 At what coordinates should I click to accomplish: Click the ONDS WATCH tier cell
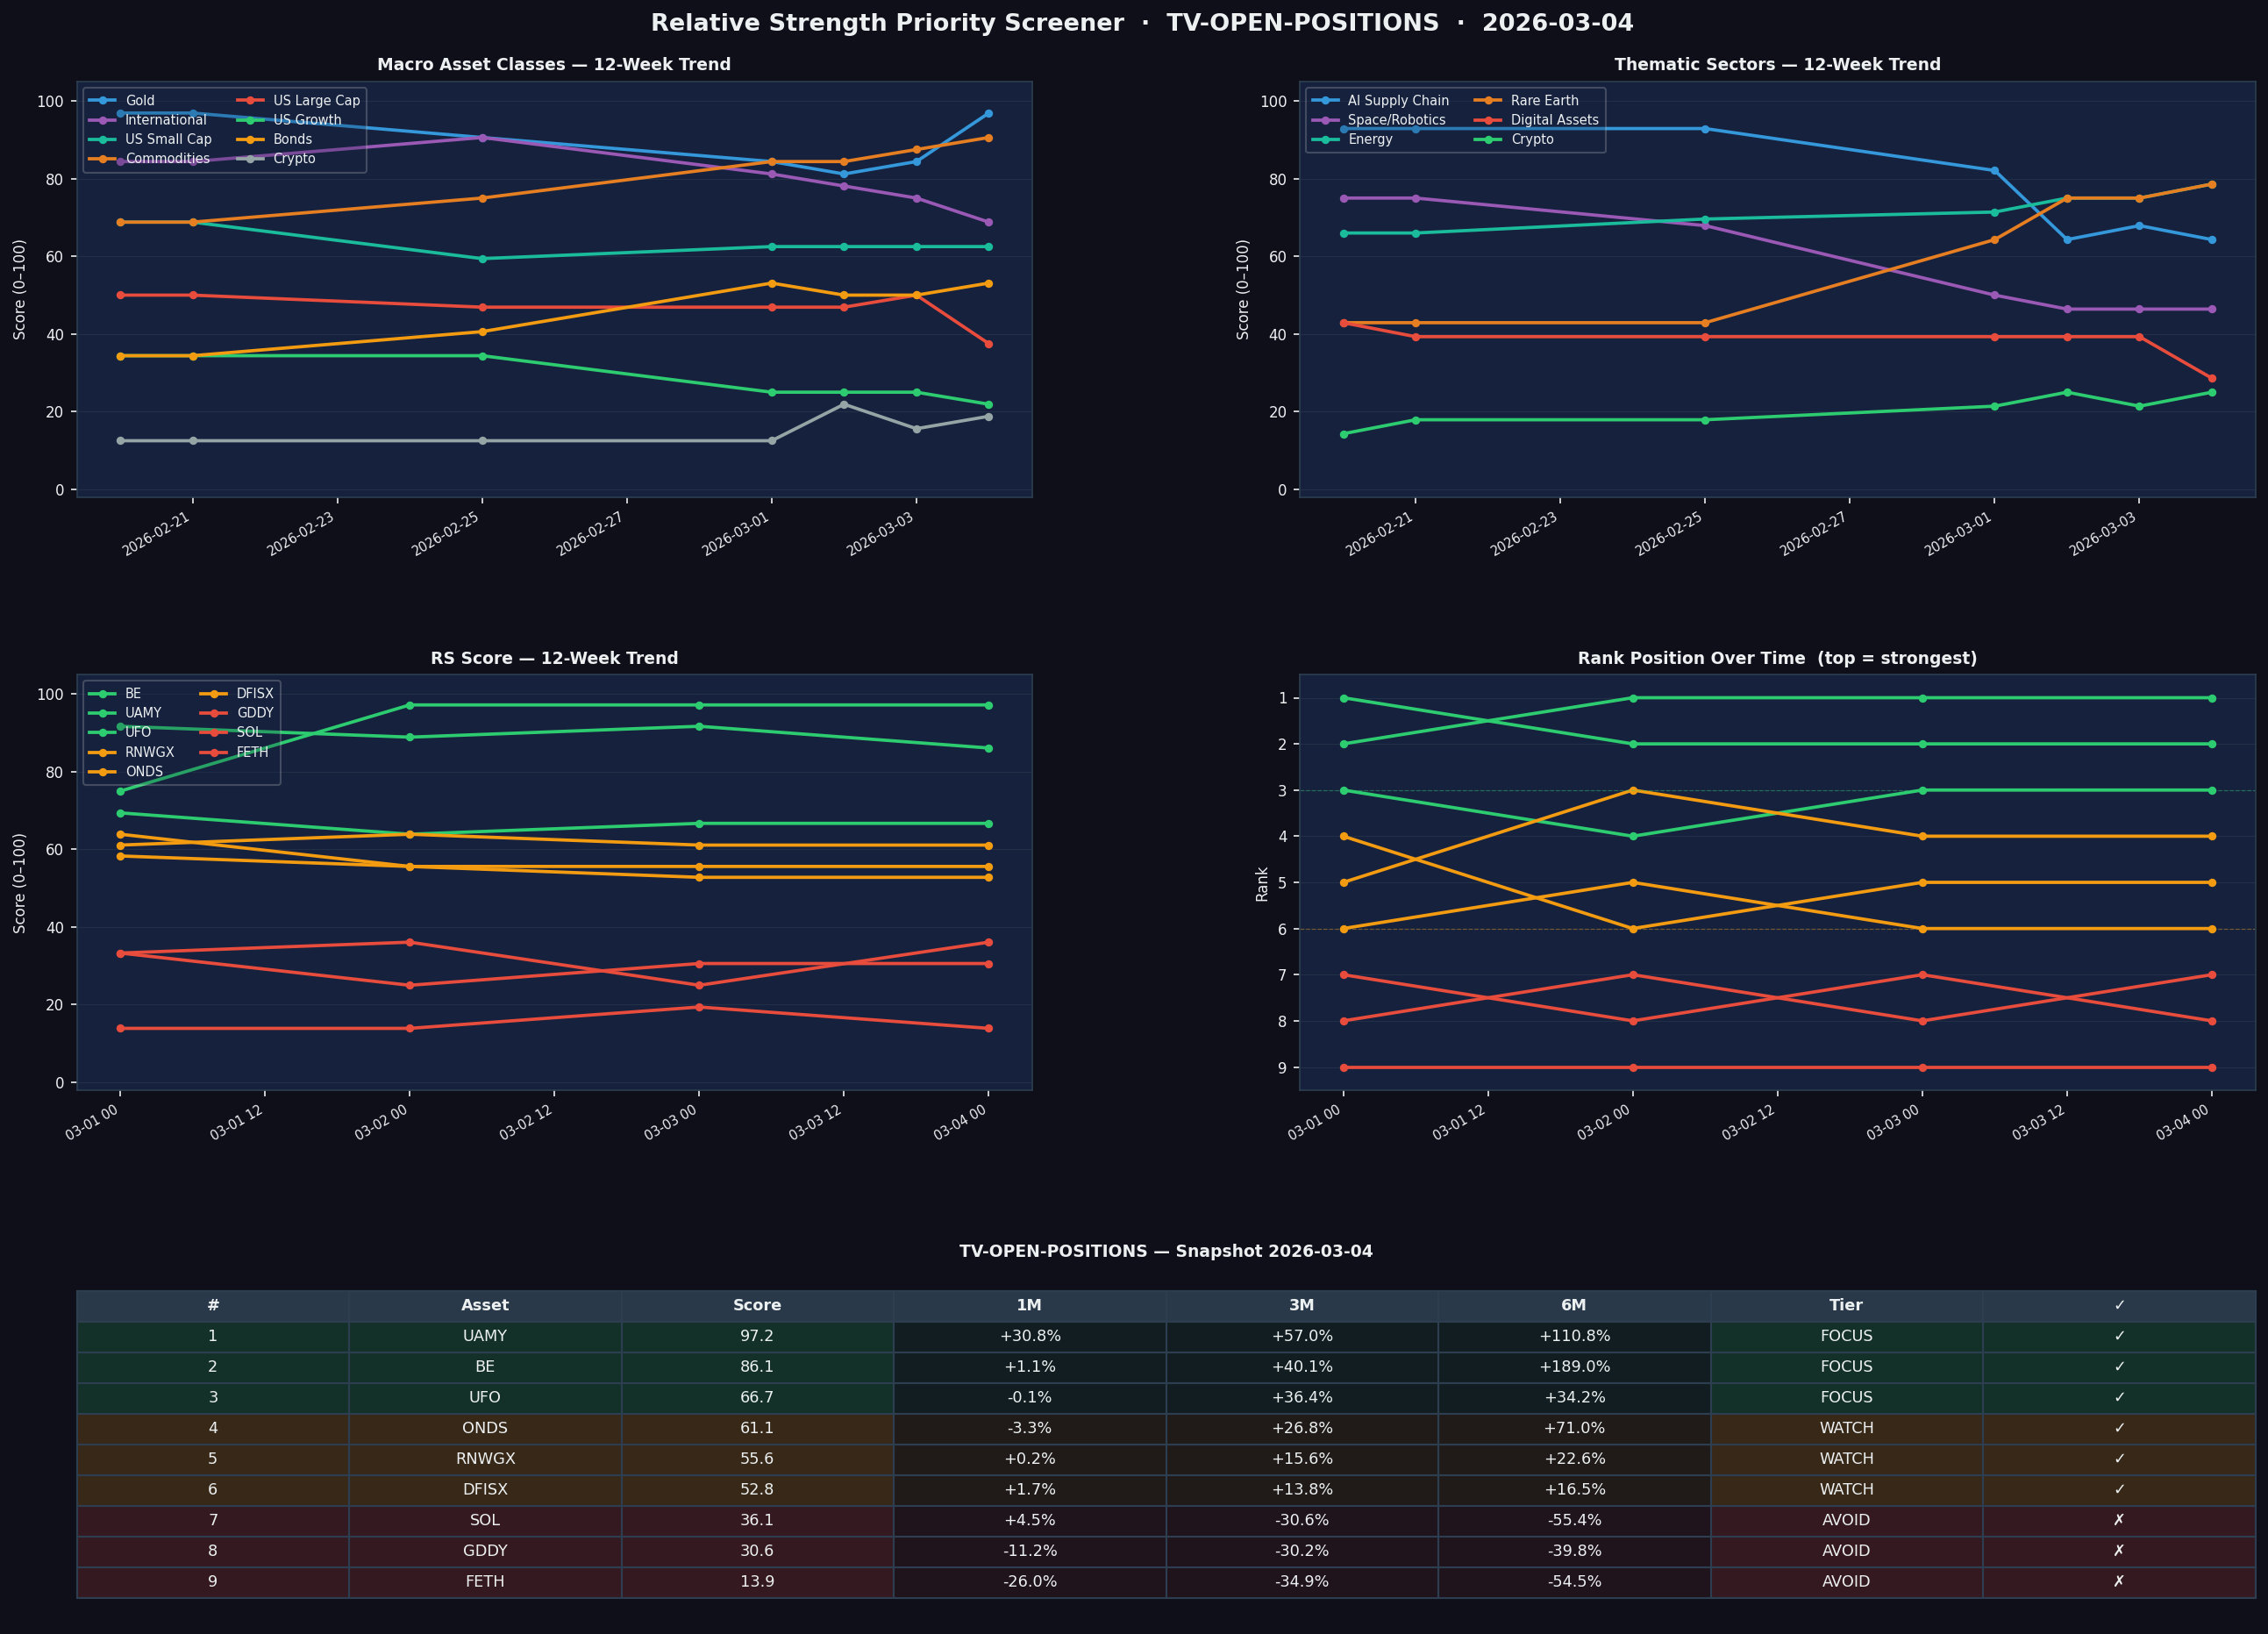pos(1845,1428)
